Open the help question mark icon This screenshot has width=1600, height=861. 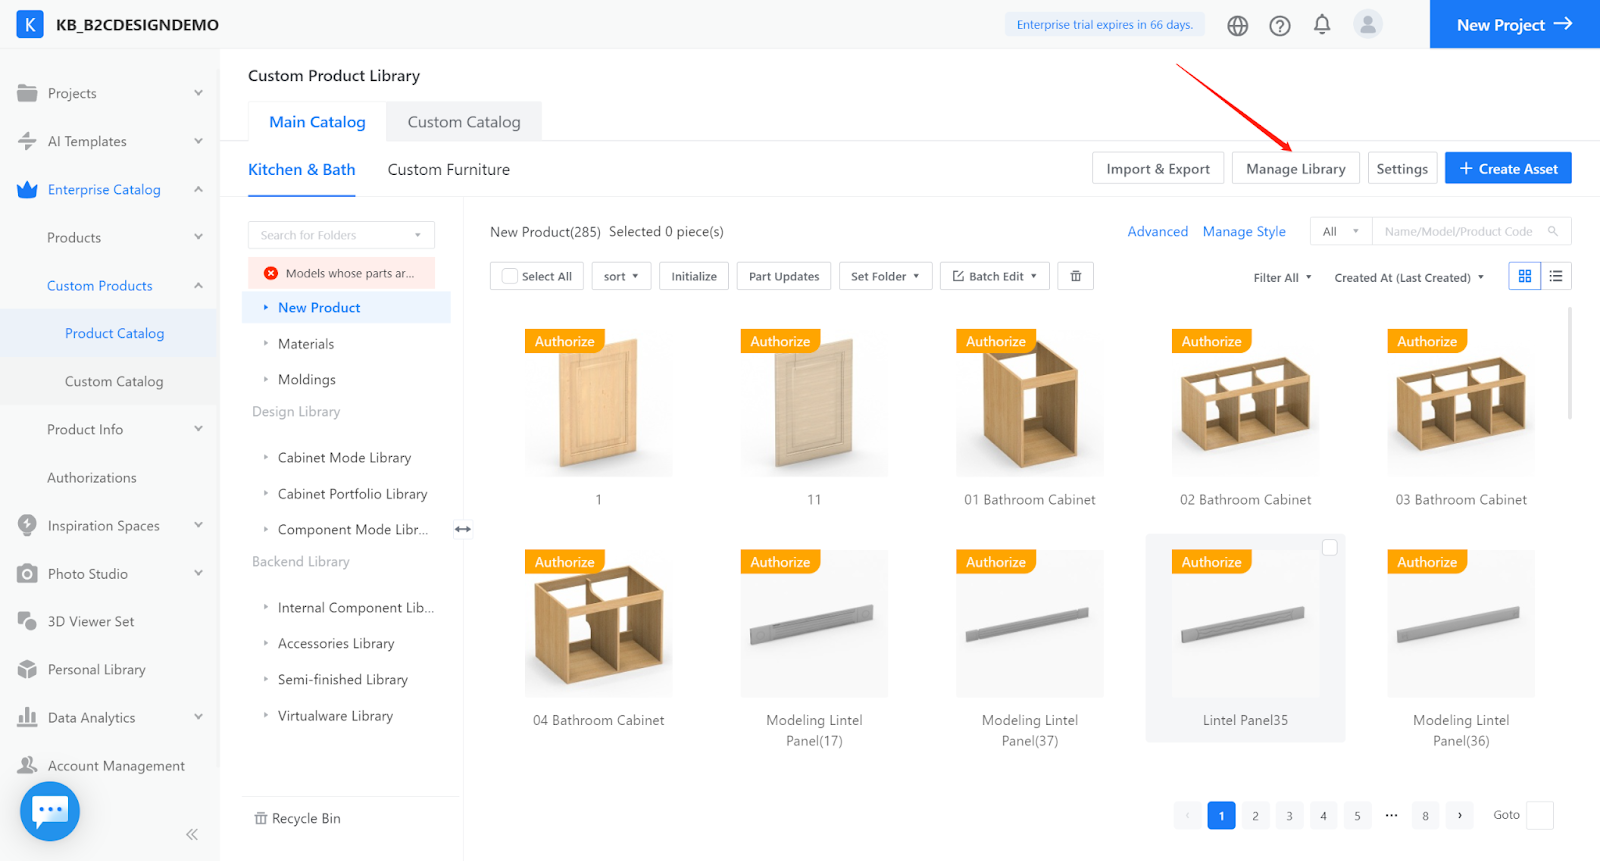(x=1280, y=26)
